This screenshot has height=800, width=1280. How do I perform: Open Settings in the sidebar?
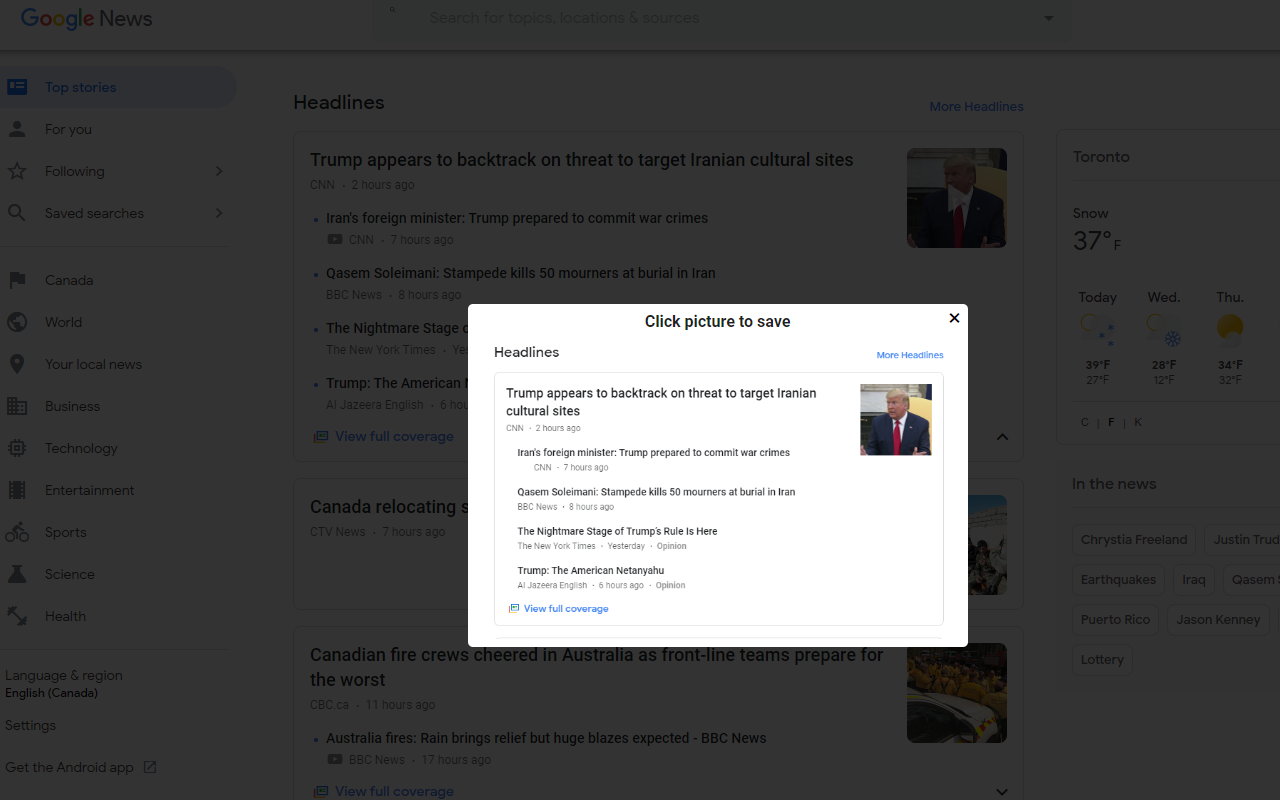[30, 725]
